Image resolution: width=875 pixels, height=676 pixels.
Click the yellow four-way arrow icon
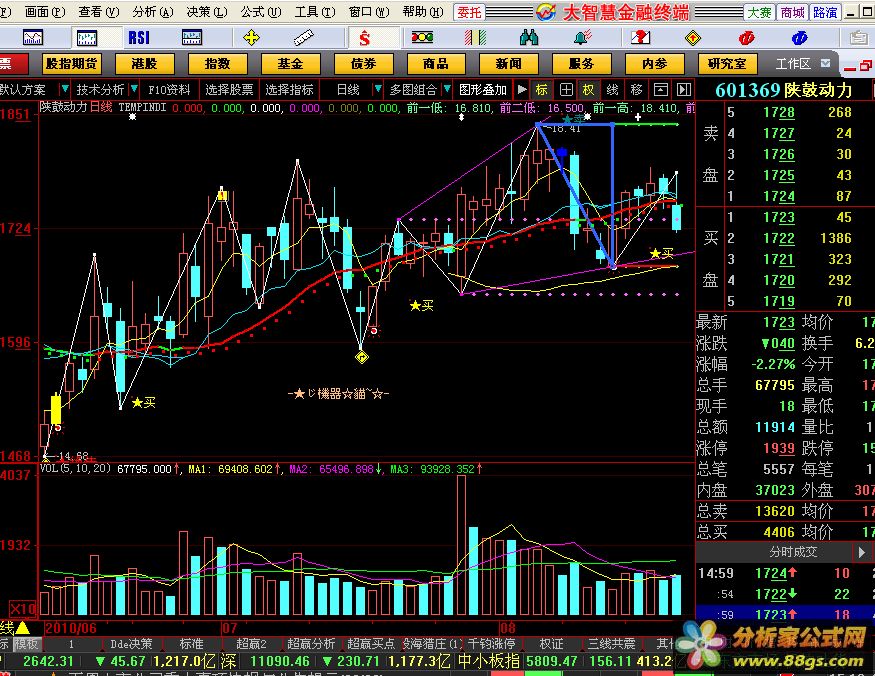click(252, 37)
